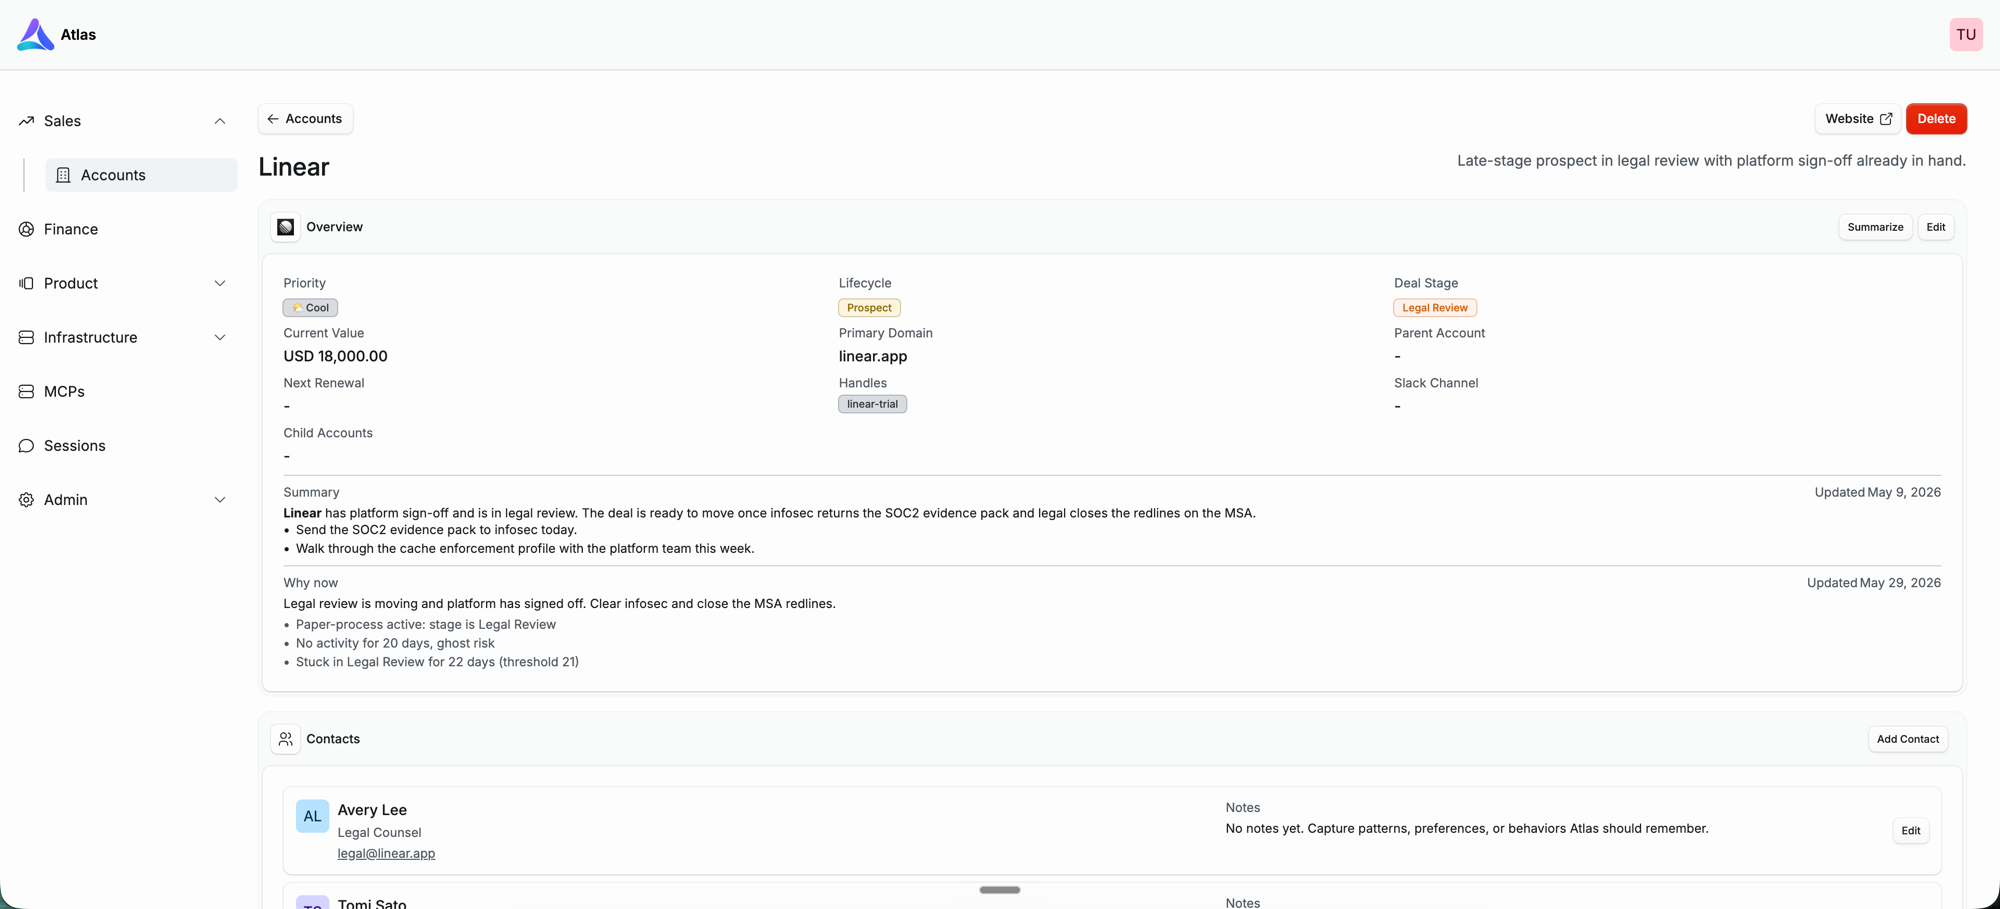Viewport: 2000px width, 909px height.
Task: Open Finance in the sidebar
Action: click(123, 229)
